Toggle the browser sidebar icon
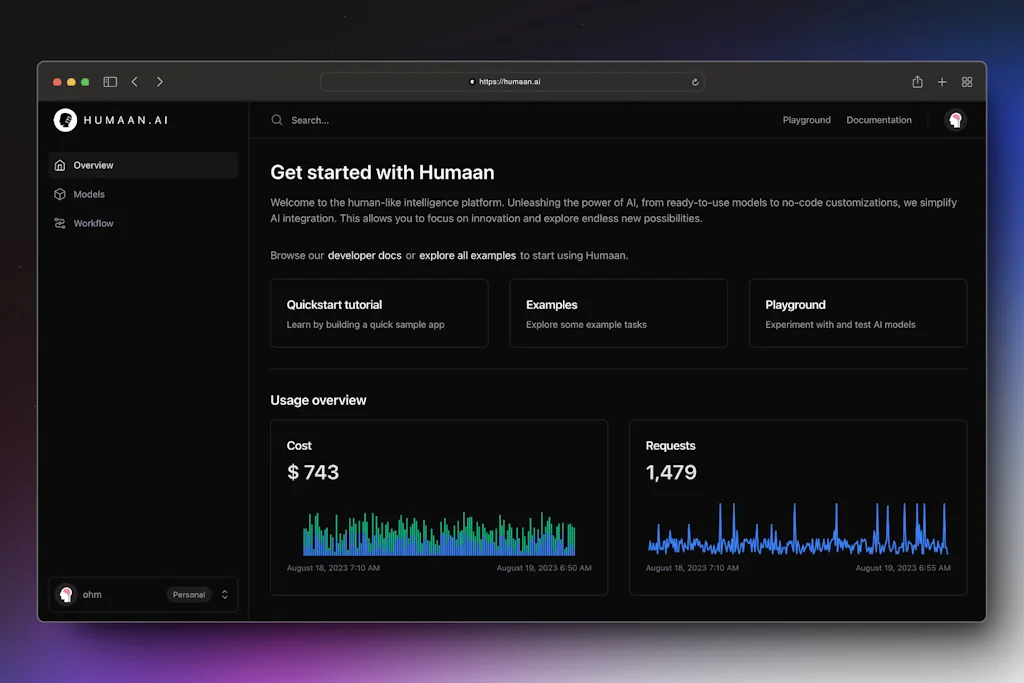Viewport: 1024px width, 683px height. [x=110, y=82]
